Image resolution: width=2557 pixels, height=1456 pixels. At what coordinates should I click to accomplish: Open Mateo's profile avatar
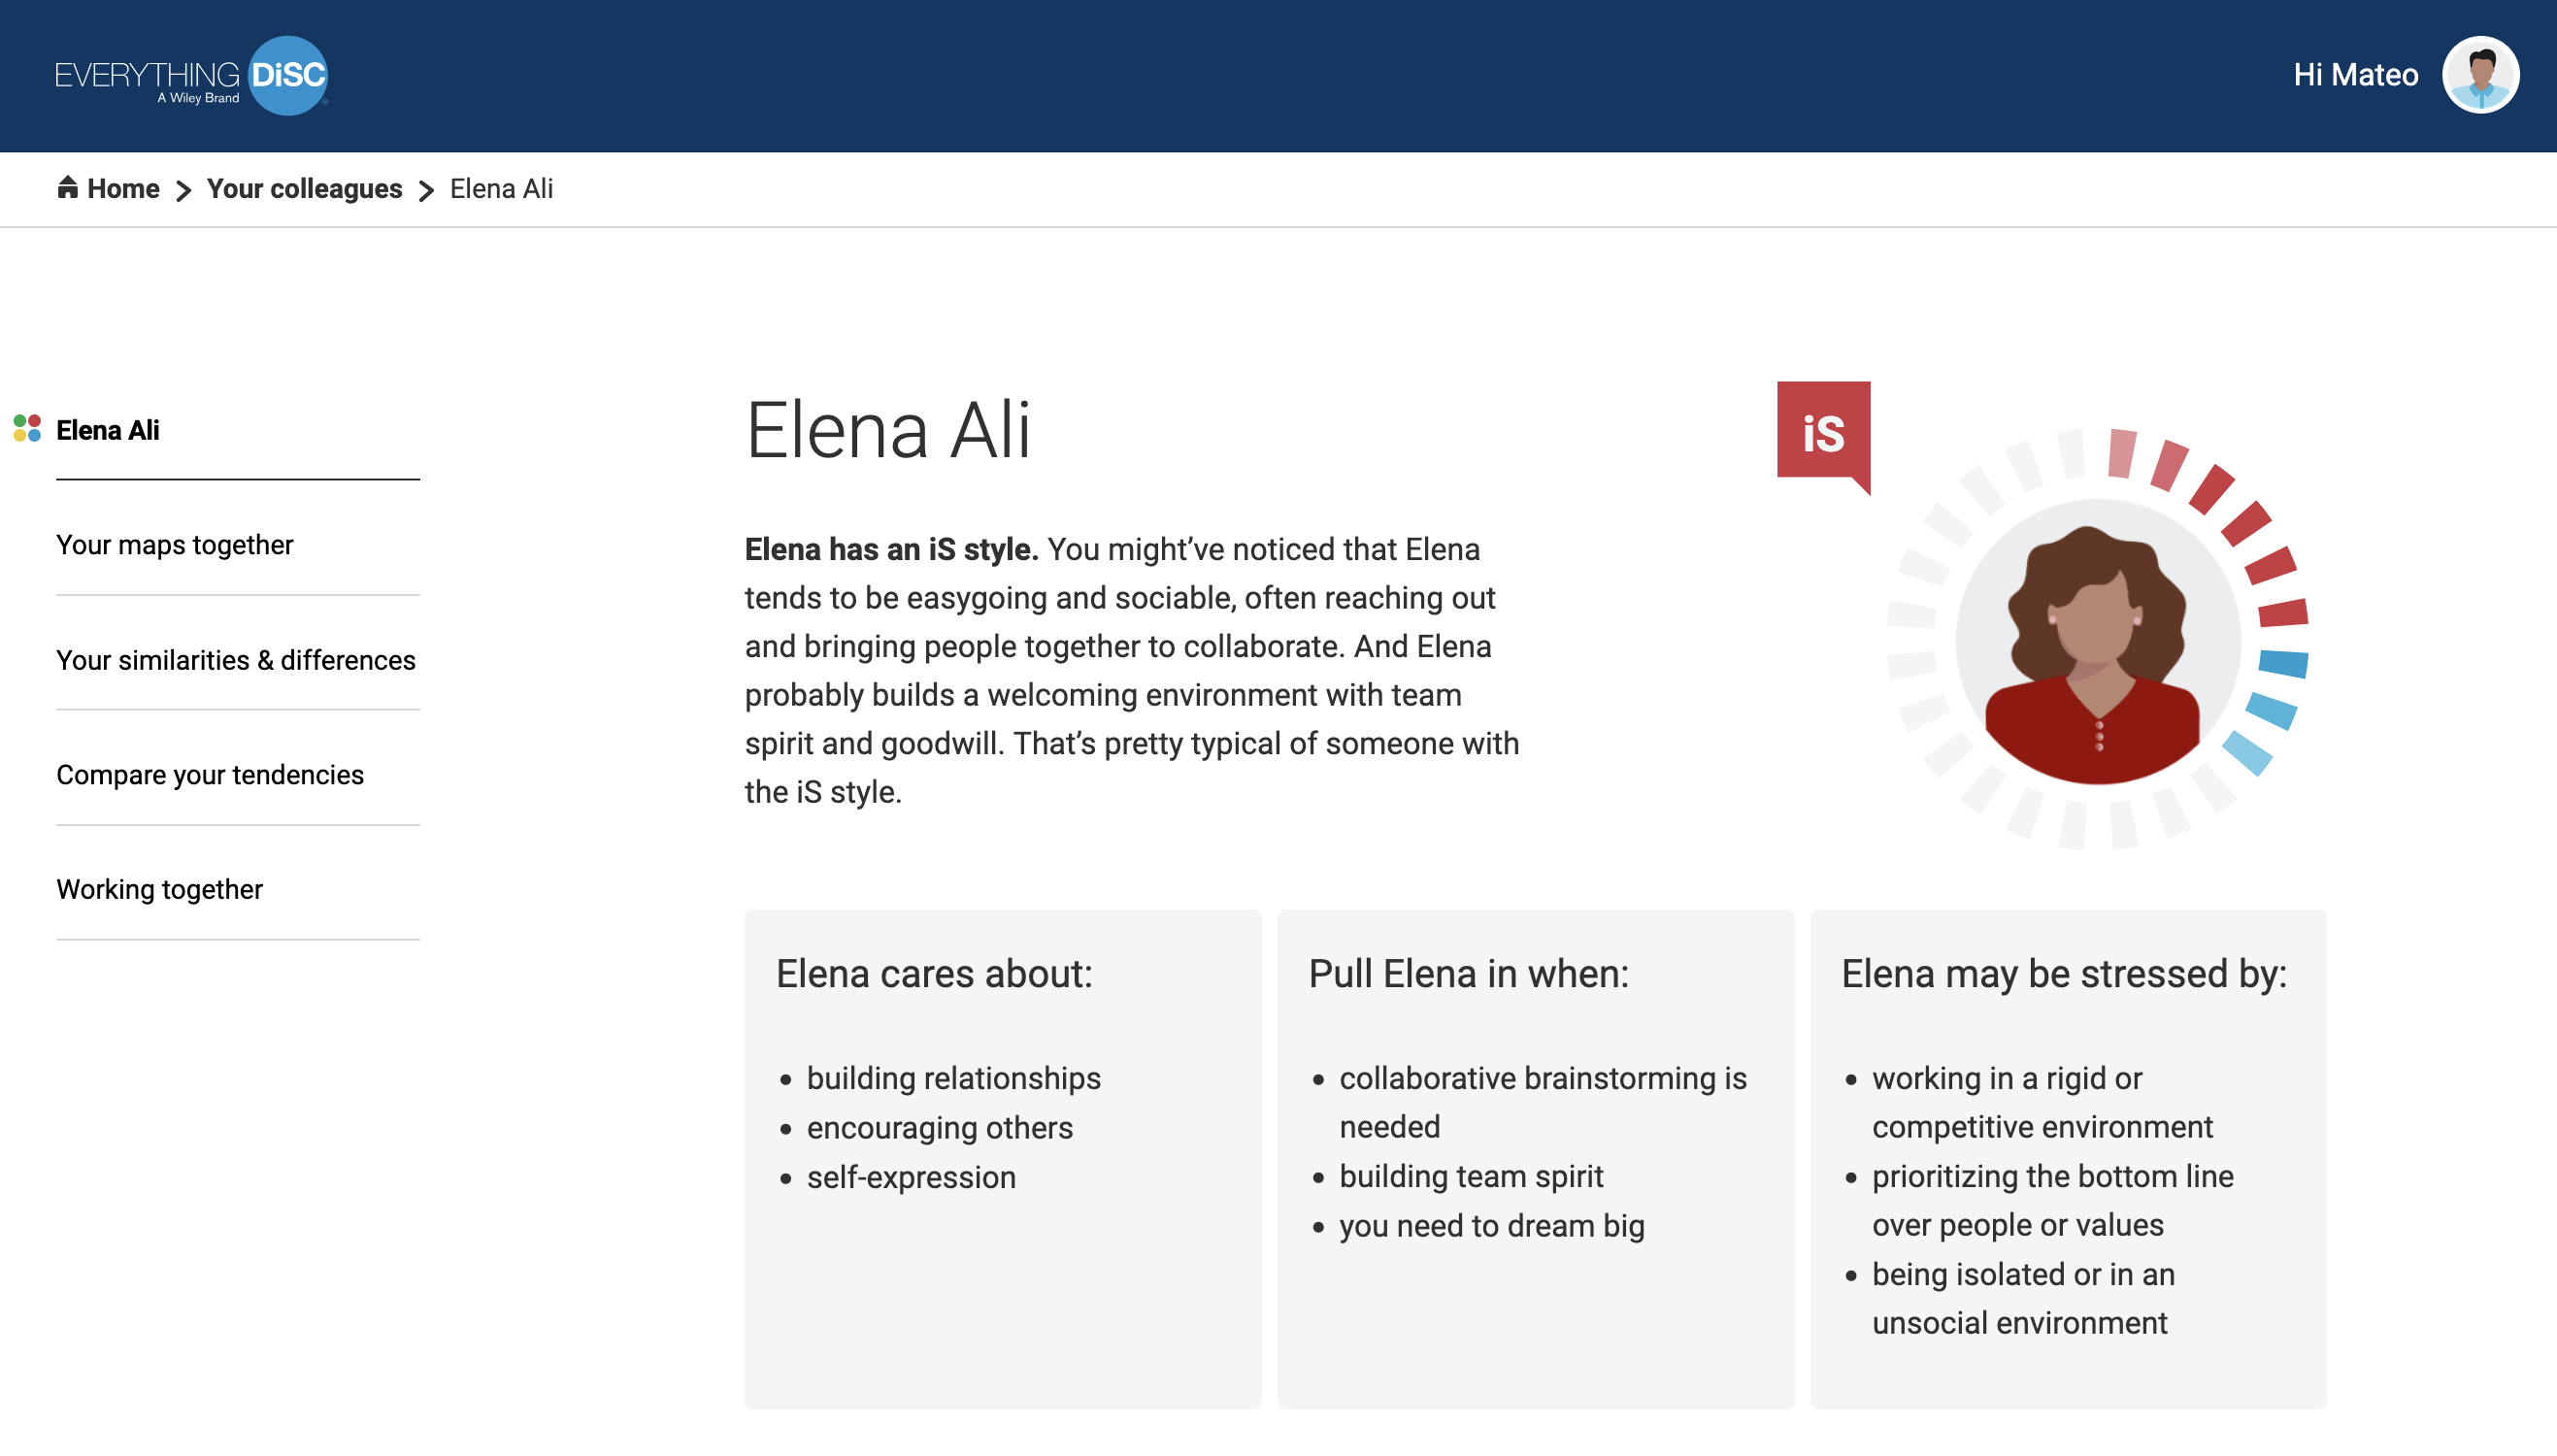pos(2480,75)
